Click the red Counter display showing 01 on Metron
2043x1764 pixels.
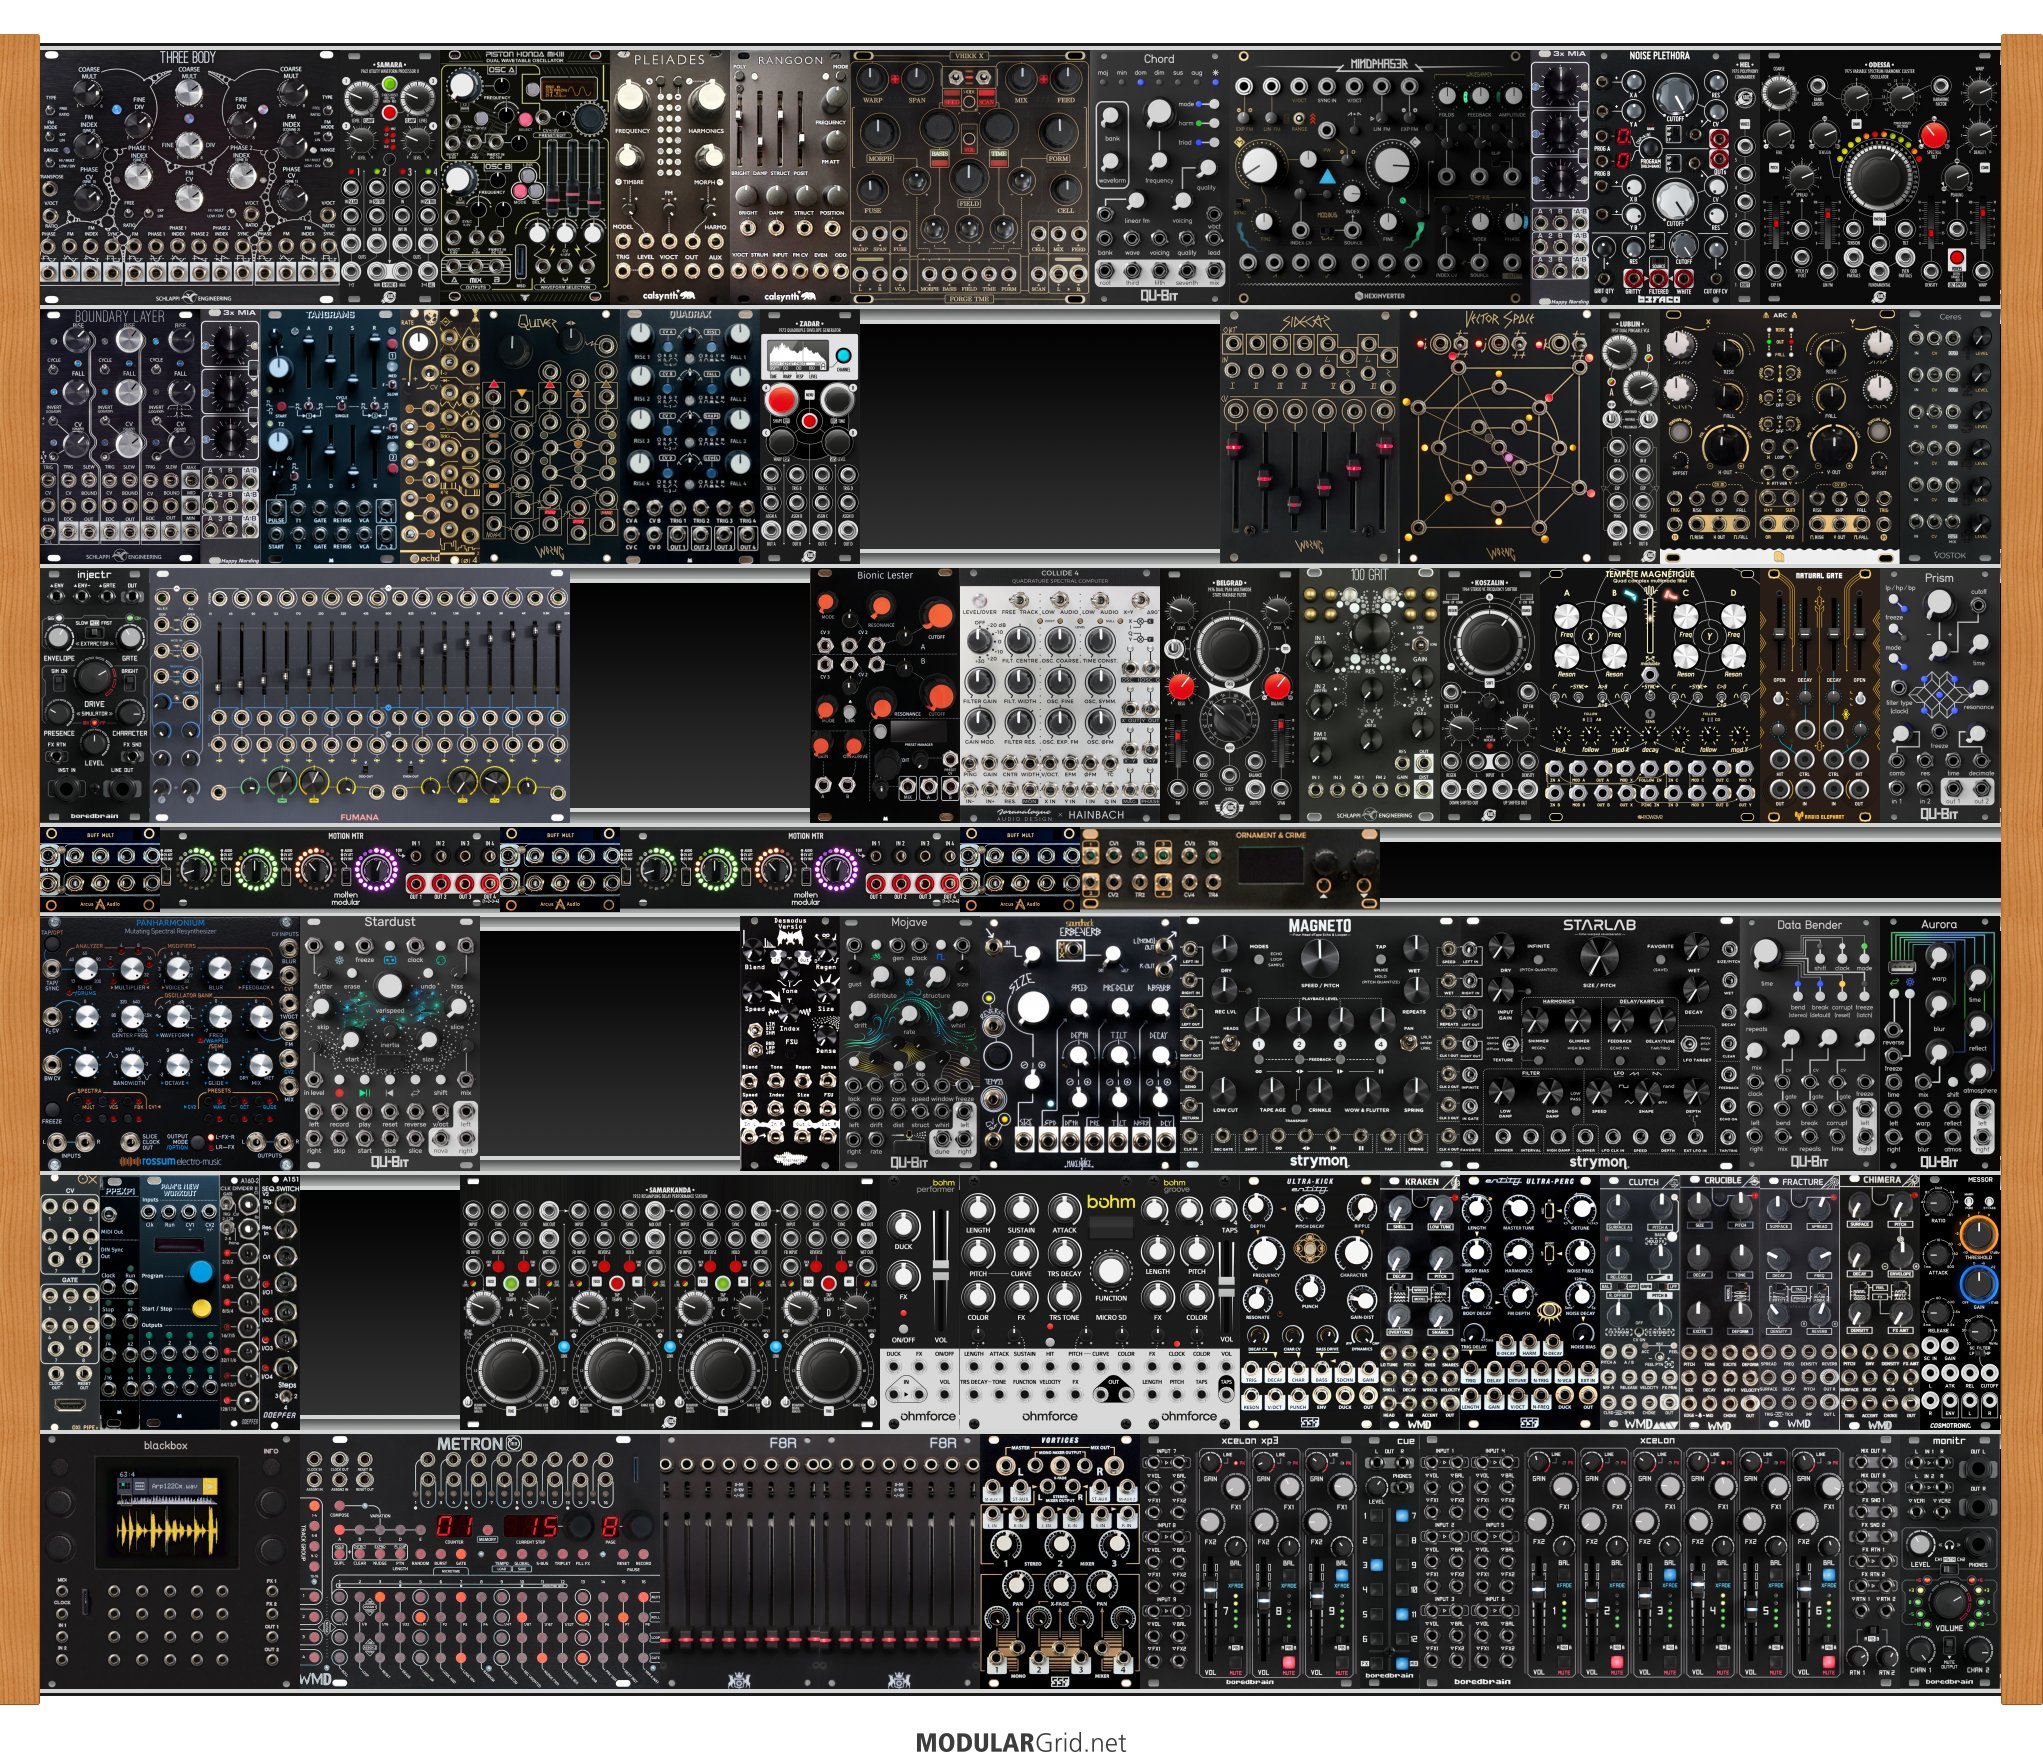pyautogui.click(x=456, y=1526)
